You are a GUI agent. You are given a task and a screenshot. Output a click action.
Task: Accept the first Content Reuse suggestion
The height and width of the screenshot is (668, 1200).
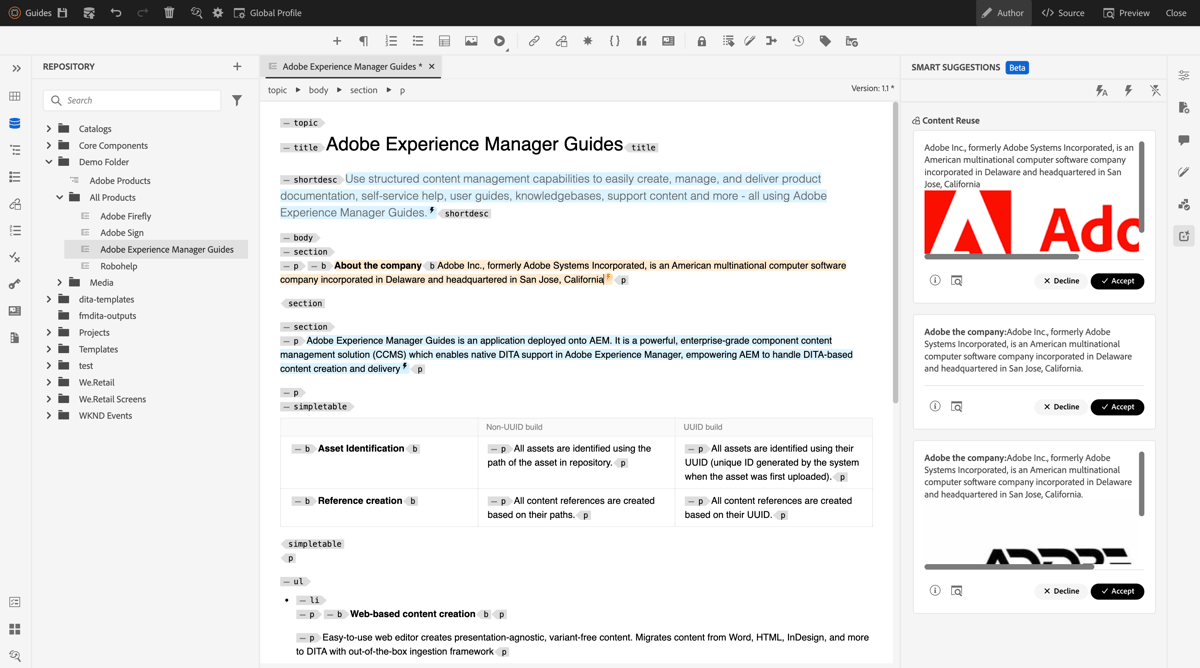point(1117,281)
